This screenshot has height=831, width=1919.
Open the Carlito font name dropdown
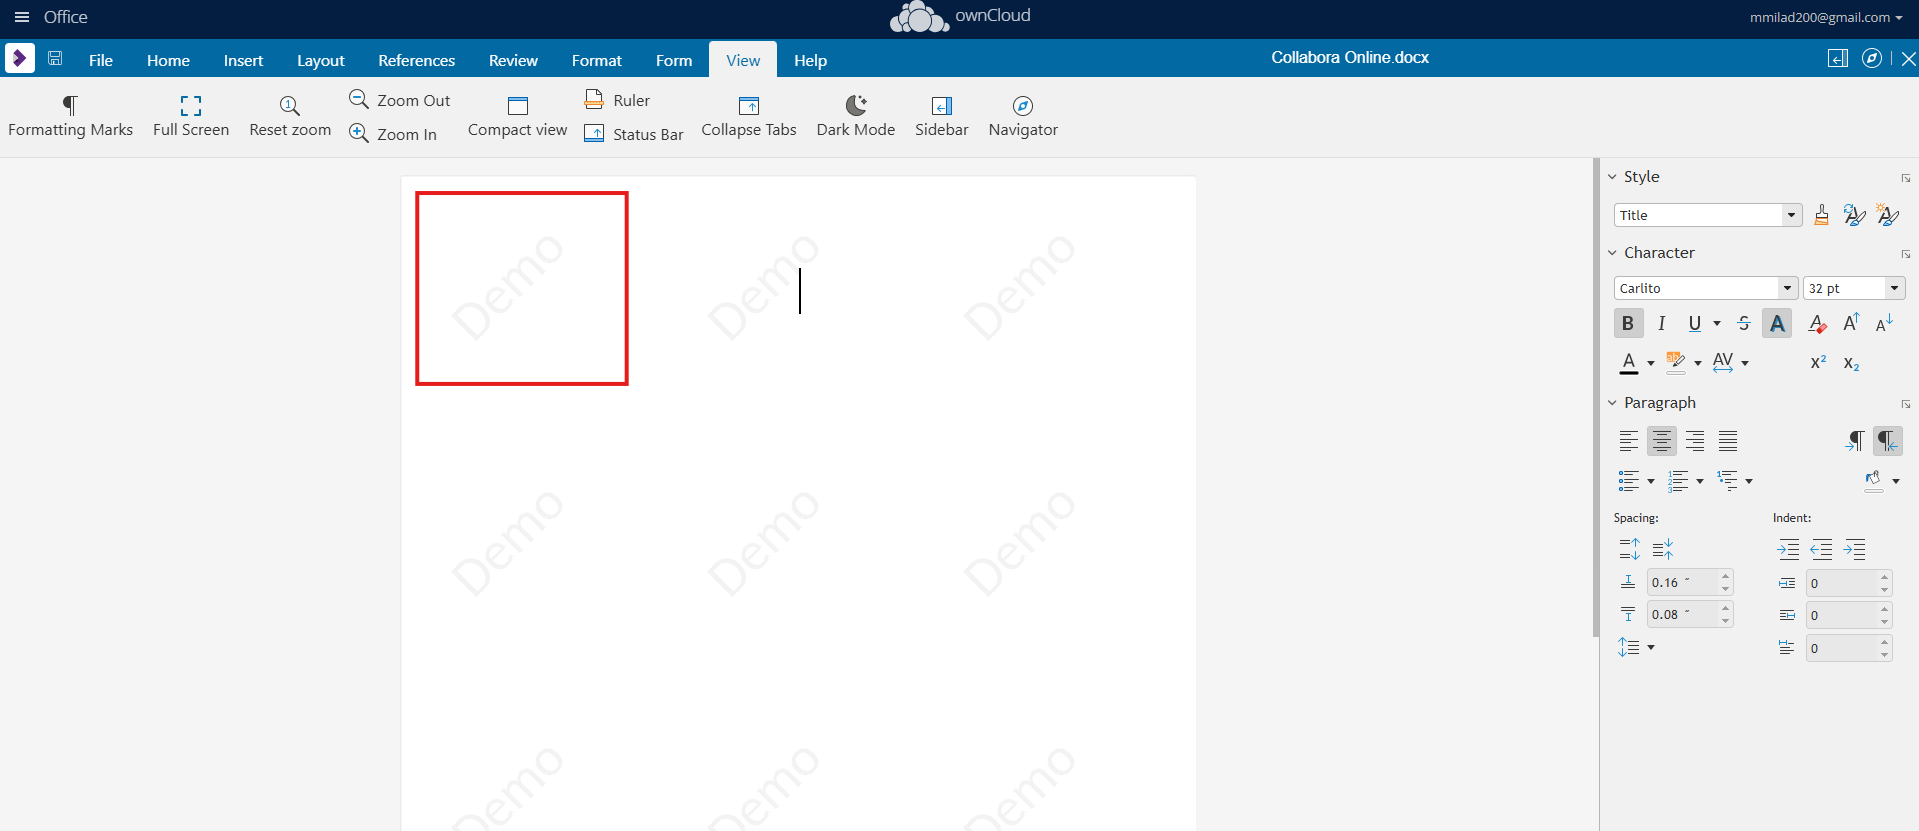(x=1787, y=288)
